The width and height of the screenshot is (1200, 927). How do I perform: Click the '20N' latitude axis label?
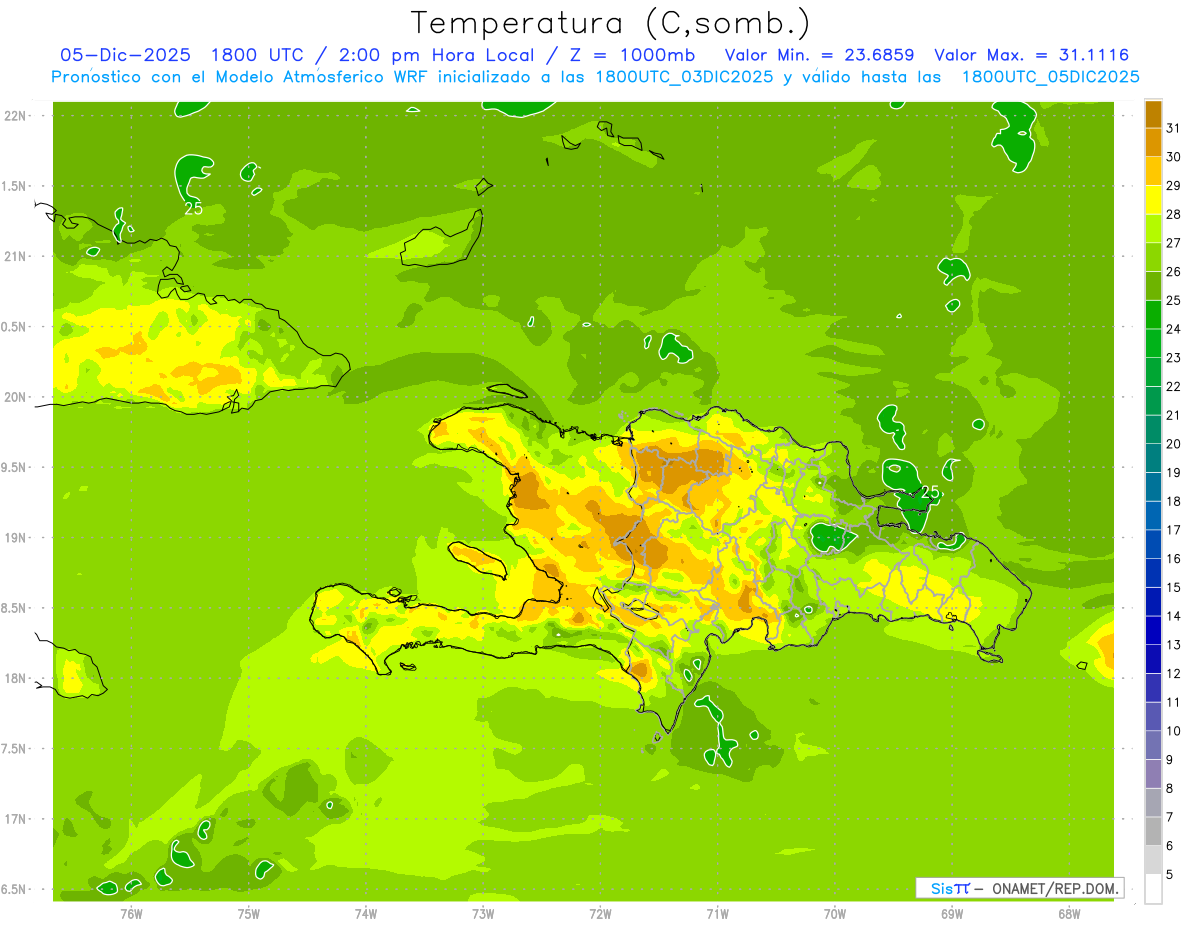point(17,397)
